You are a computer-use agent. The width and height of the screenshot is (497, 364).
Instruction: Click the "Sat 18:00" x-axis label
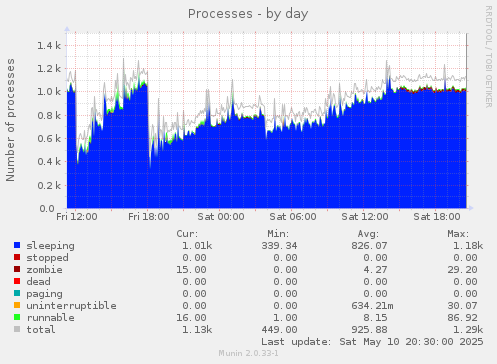(x=437, y=217)
